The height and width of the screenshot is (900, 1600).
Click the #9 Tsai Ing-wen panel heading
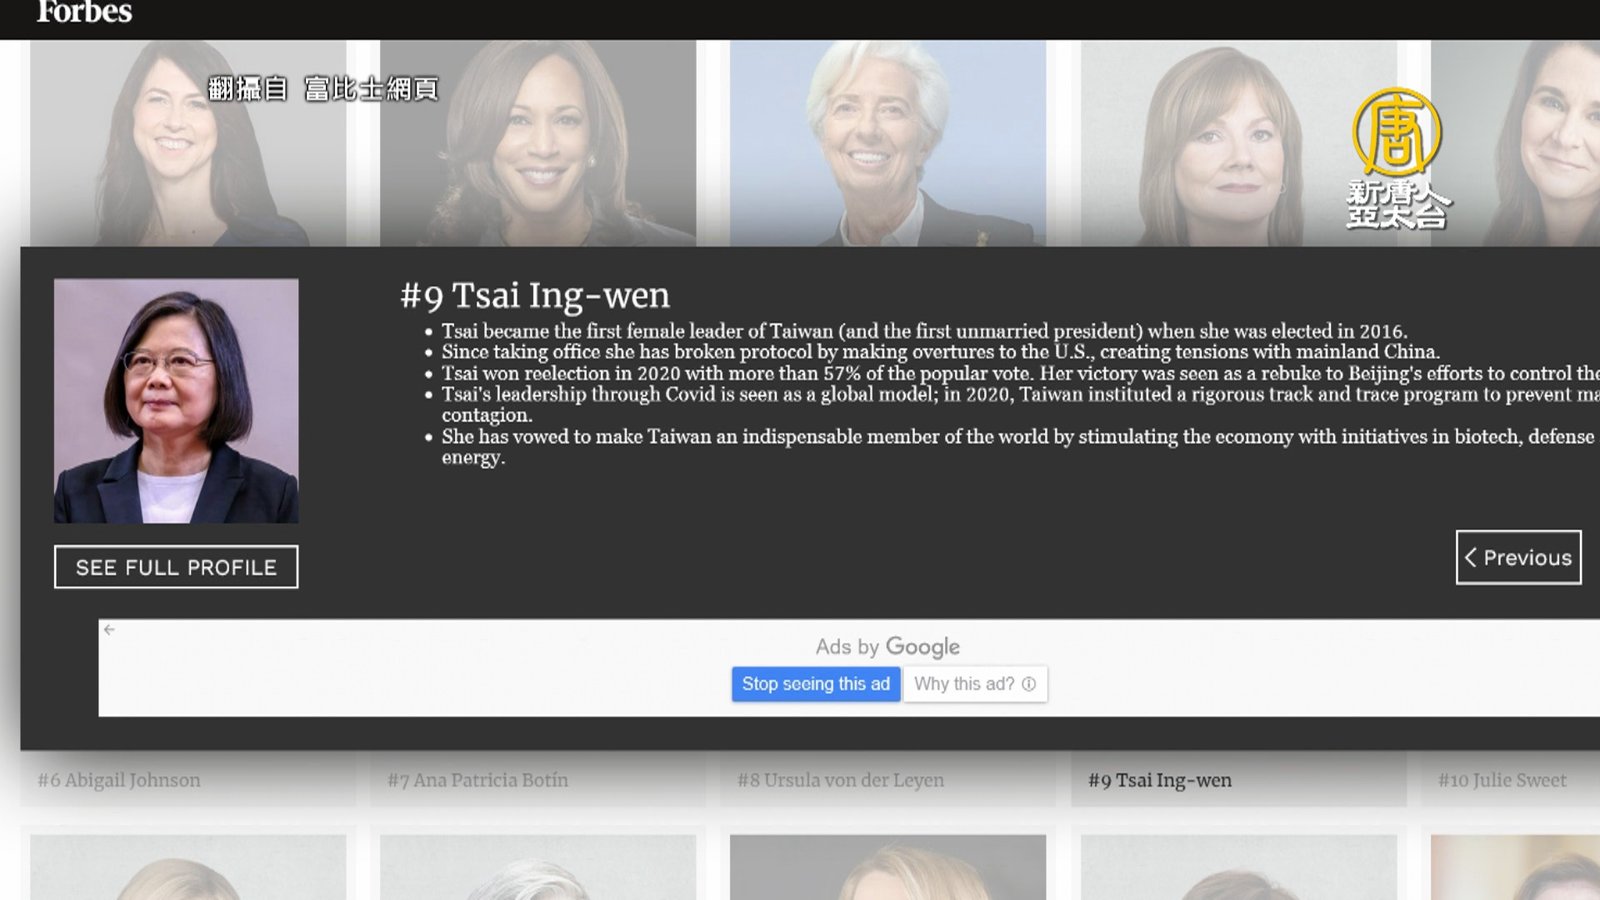point(535,296)
